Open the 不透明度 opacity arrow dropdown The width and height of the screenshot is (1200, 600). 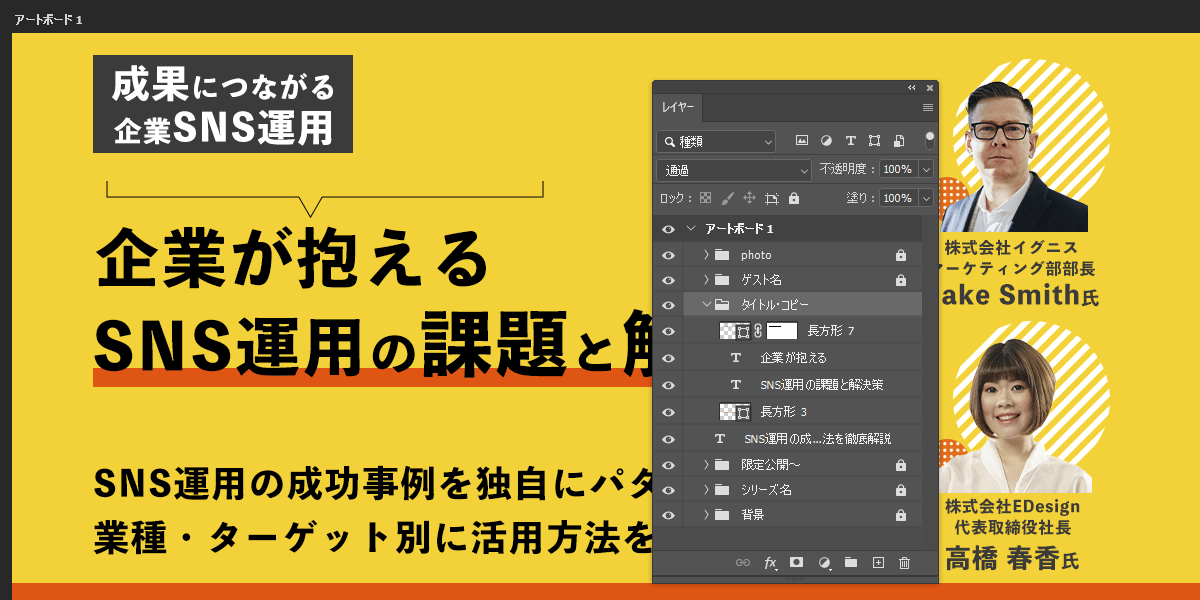click(x=926, y=170)
